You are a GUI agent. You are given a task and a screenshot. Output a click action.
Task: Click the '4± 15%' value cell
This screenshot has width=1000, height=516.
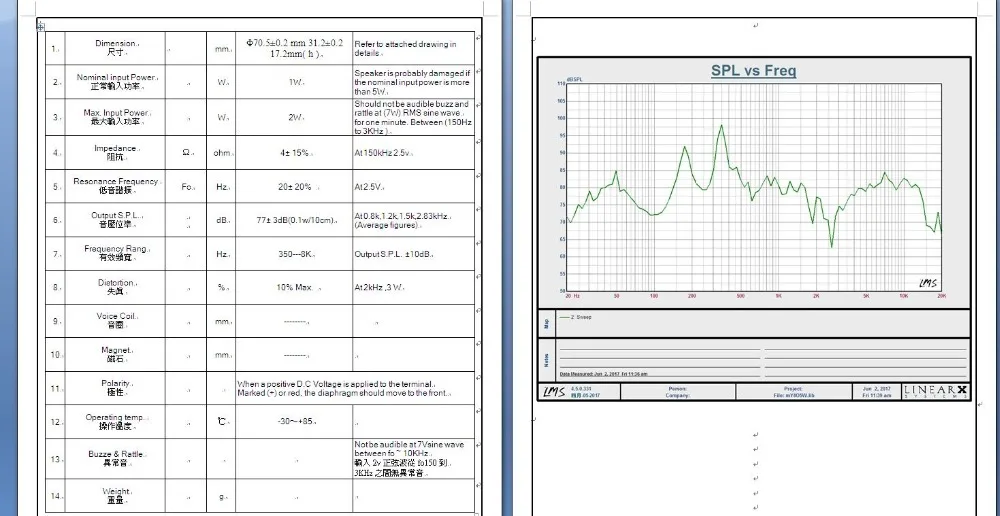(294, 152)
